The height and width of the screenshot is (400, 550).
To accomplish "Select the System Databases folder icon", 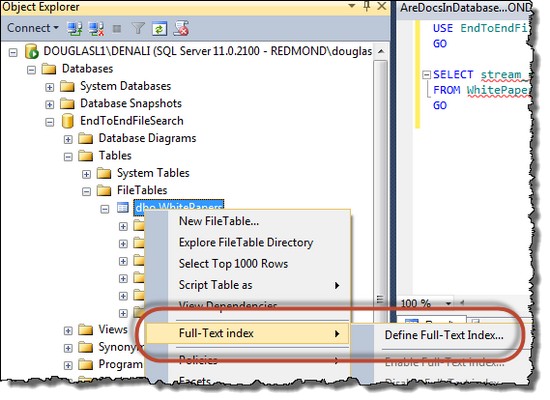I will [x=67, y=86].
